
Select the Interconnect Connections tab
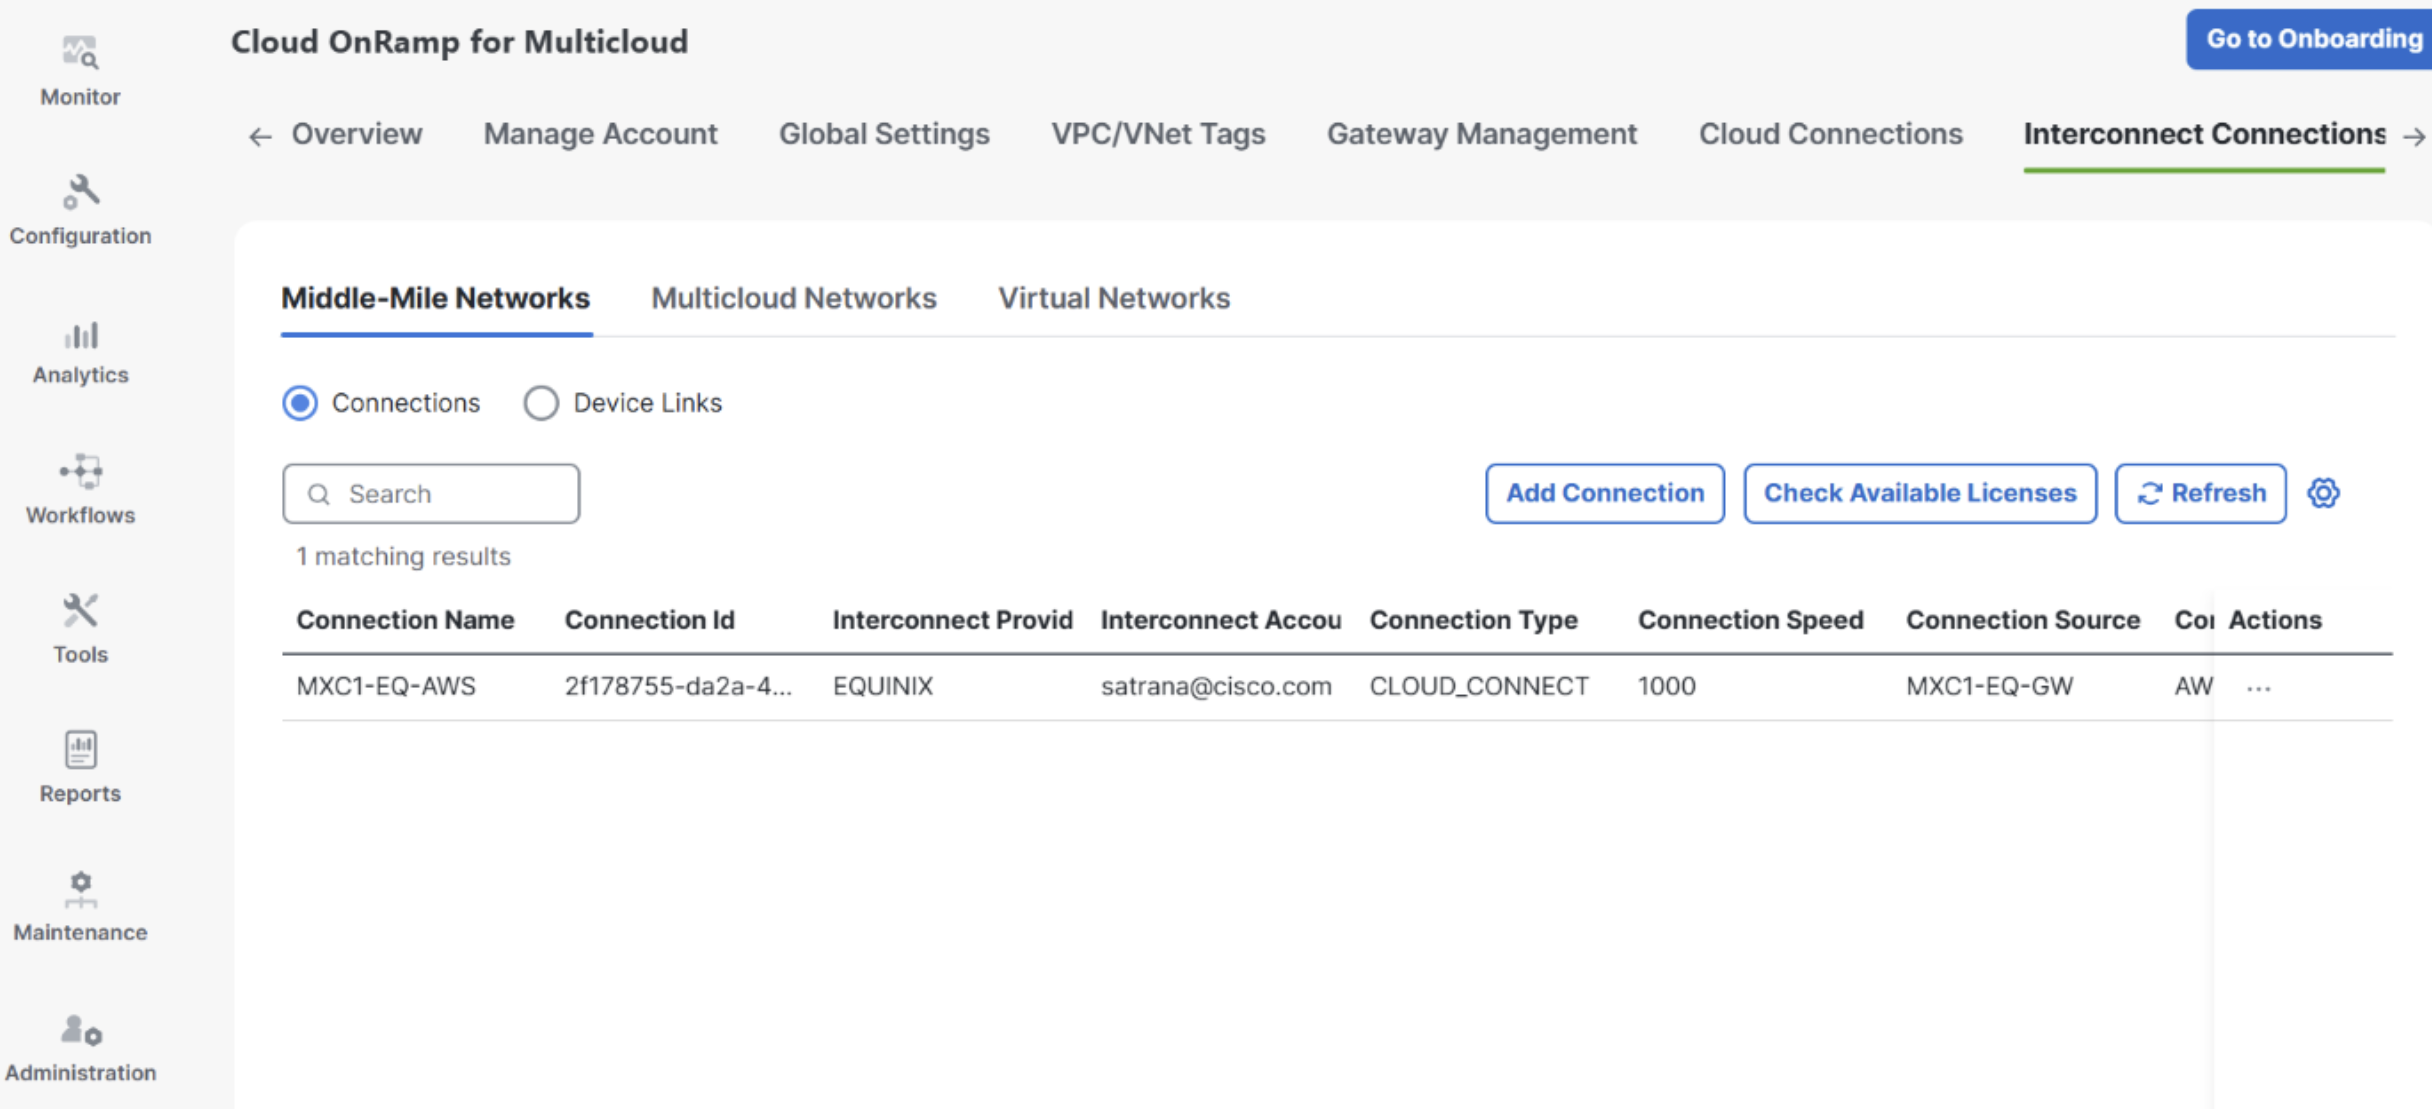pyautogui.click(x=2207, y=134)
